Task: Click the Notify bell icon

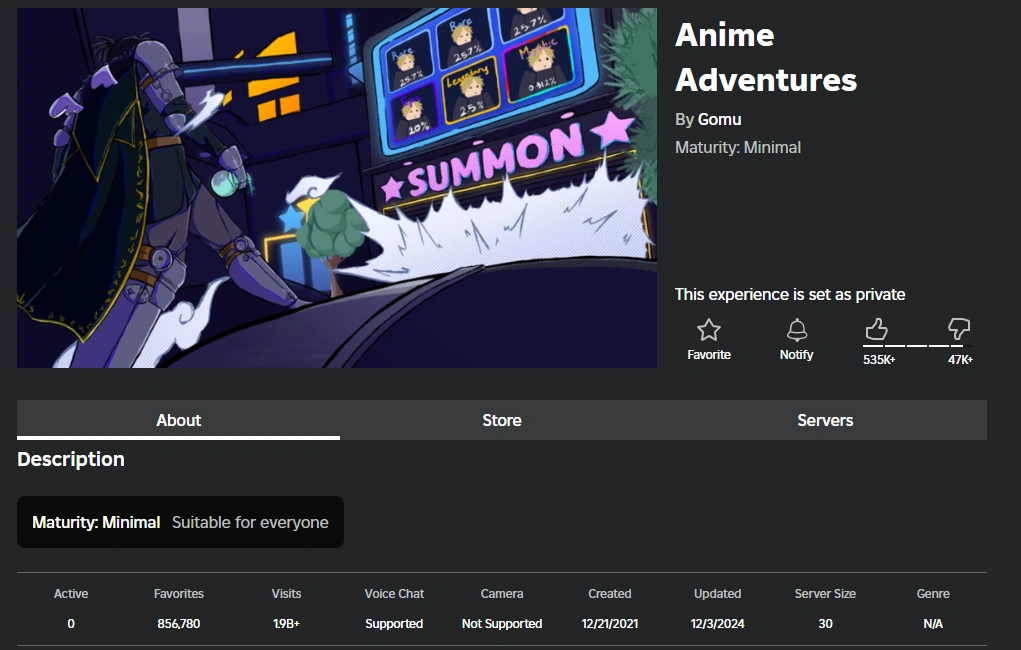Action: [x=796, y=330]
